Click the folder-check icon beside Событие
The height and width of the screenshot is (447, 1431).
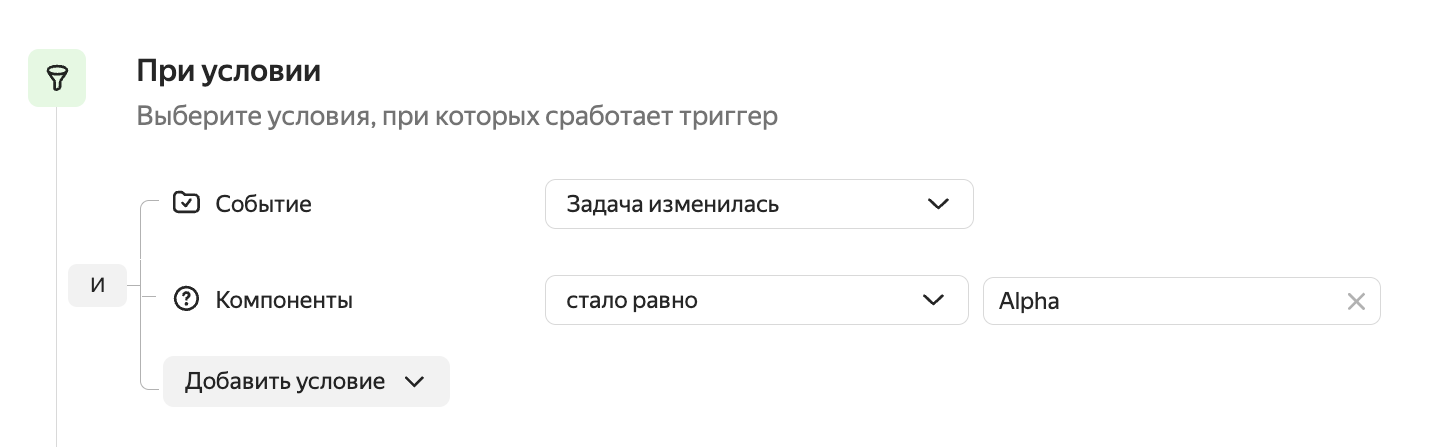click(186, 203)
